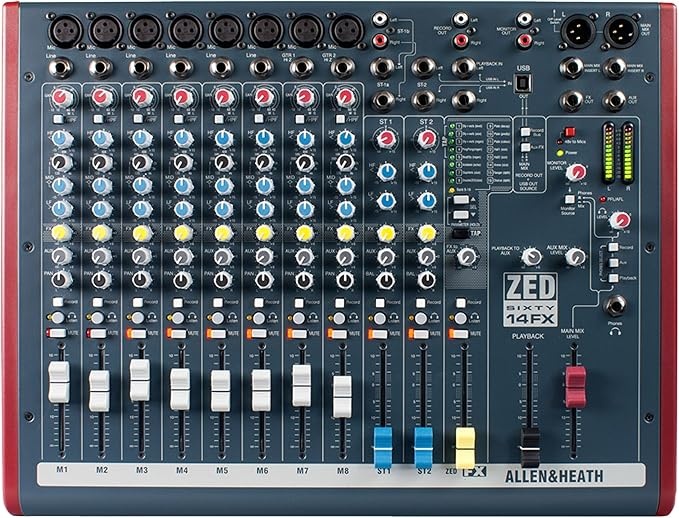679x518 pixels.
Task: Toggle the Aux-FX source switch
Action: tap(525, 148)
